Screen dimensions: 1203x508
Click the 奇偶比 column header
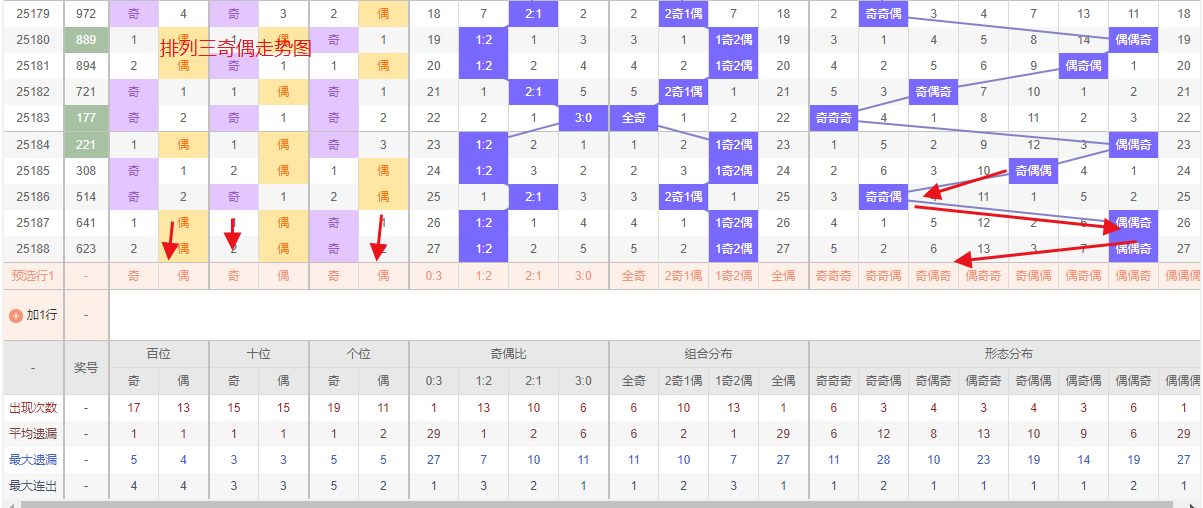click(x=509, y=354)
